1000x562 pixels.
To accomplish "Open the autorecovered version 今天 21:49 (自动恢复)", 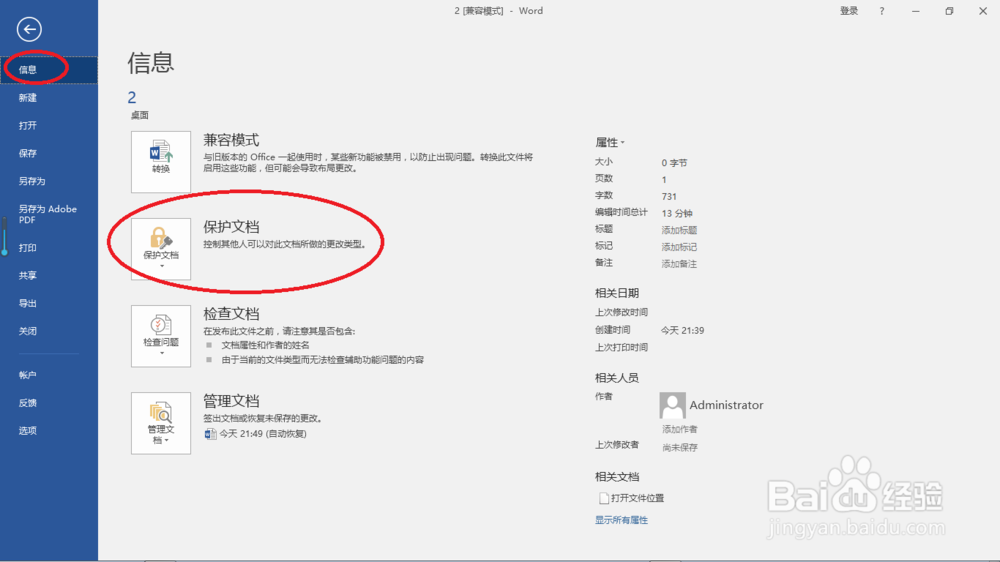I will [256, 434].
